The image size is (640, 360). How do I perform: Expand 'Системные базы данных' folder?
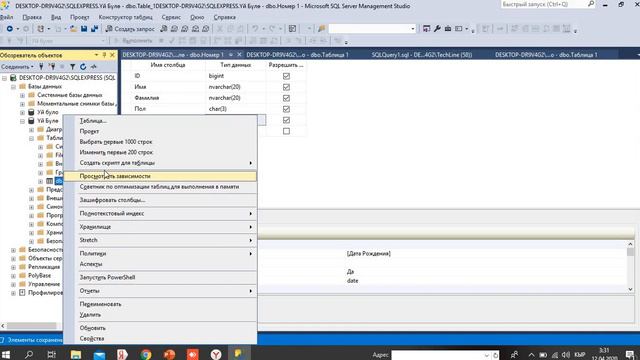[x=22, y=95]
